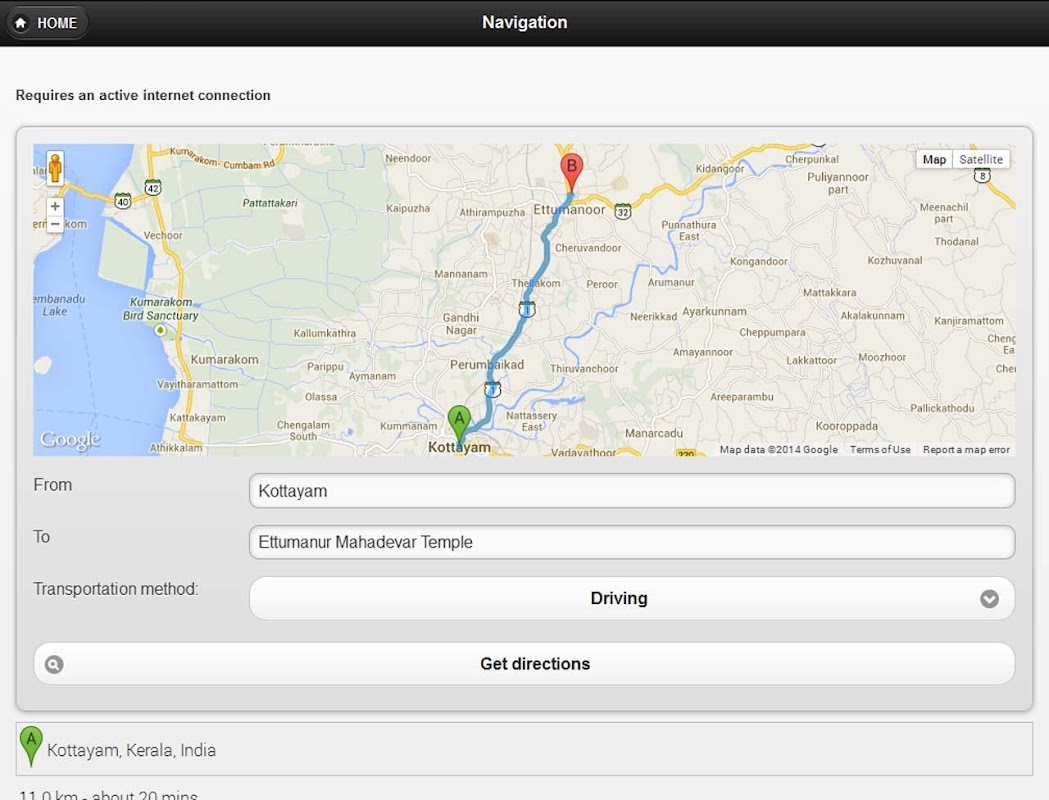
Task: Click highway 8 shield under Satellite
Action: (981, 176)
